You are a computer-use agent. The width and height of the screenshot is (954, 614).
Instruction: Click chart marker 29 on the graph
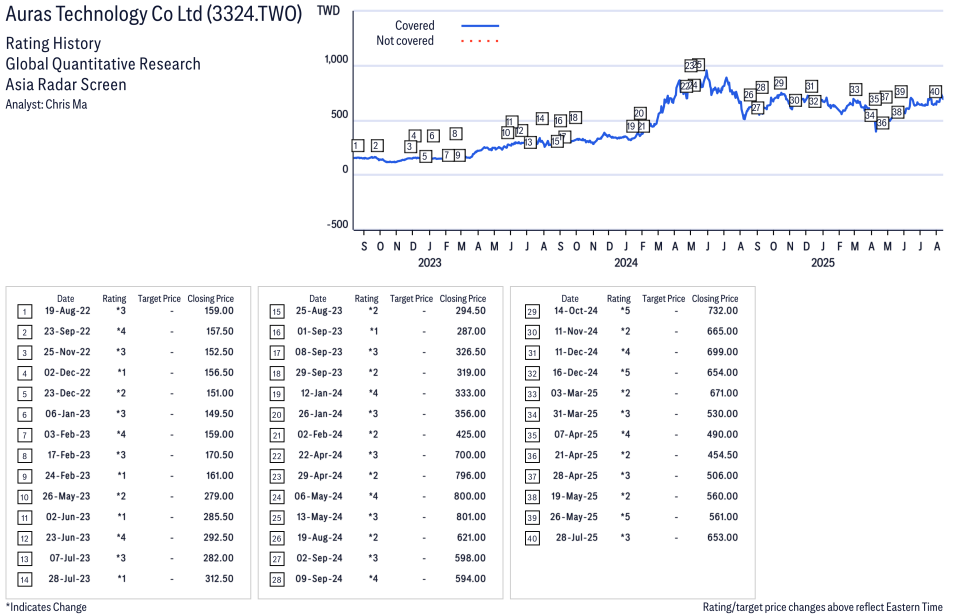(780, 83)
